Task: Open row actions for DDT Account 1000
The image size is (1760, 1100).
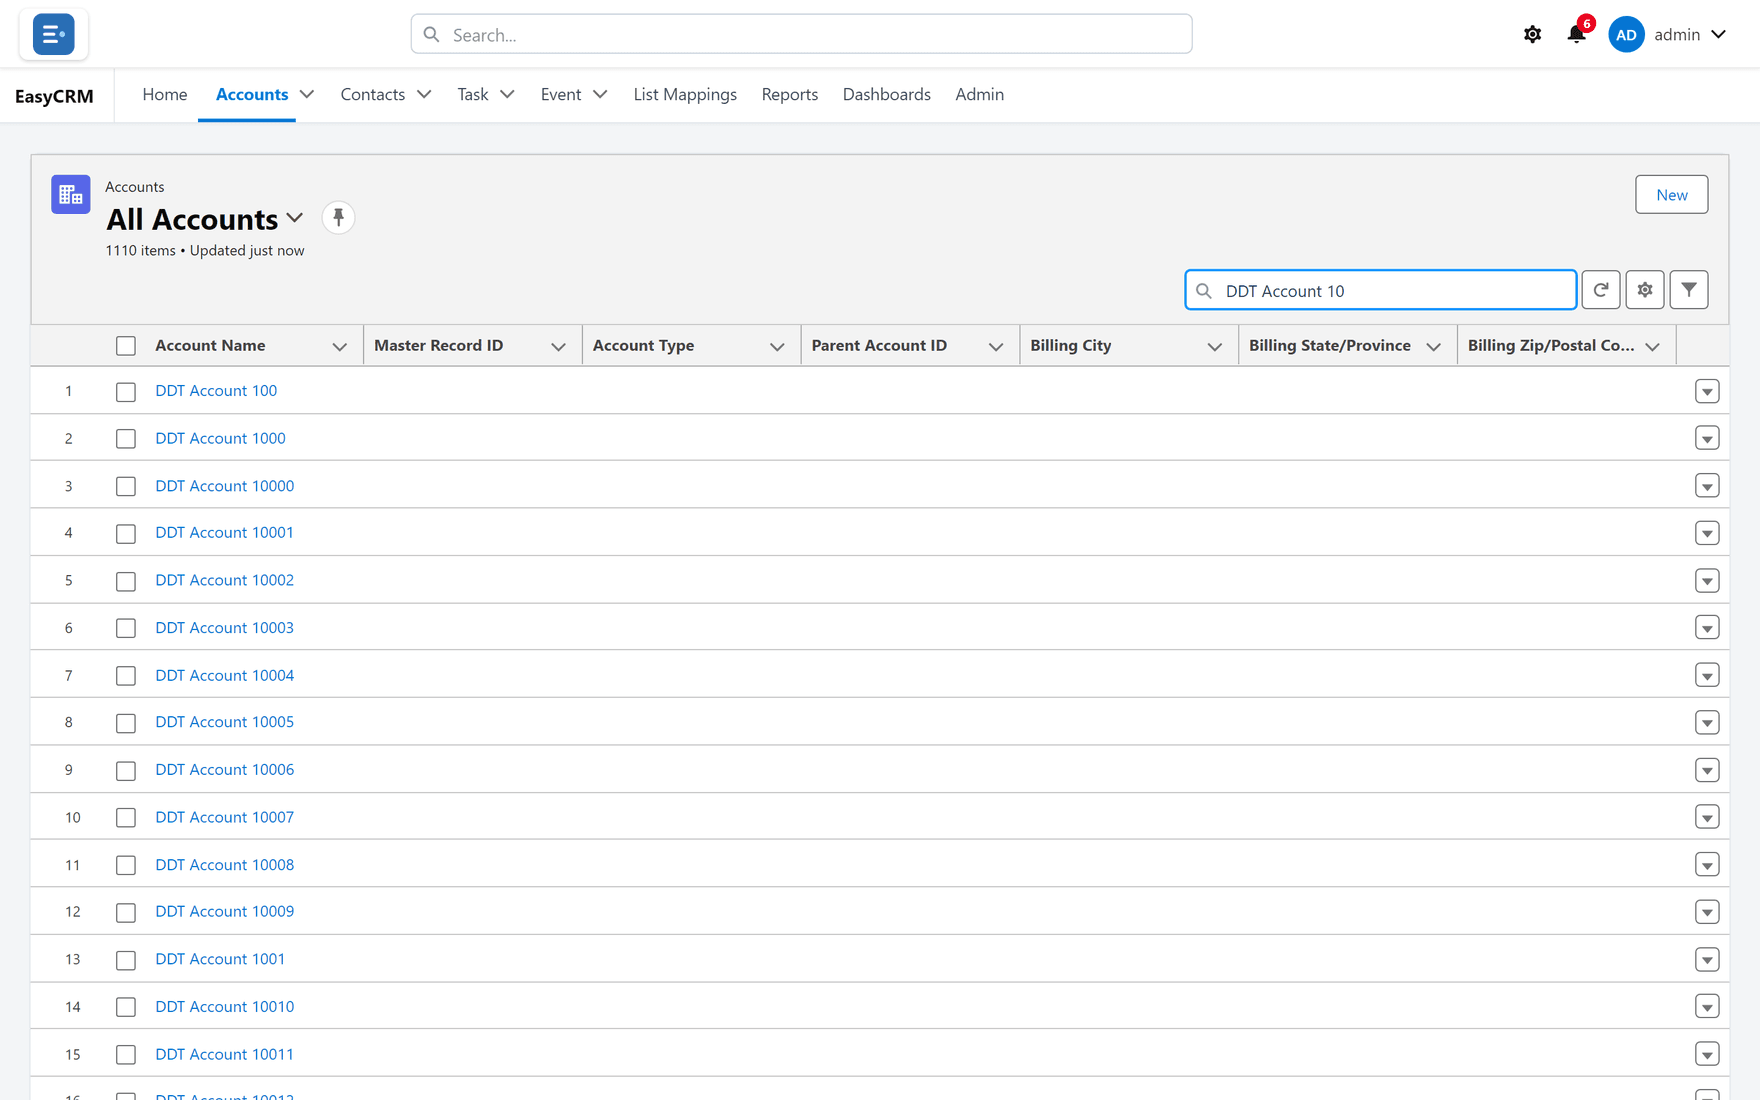Action: [x=1707, y=438]
